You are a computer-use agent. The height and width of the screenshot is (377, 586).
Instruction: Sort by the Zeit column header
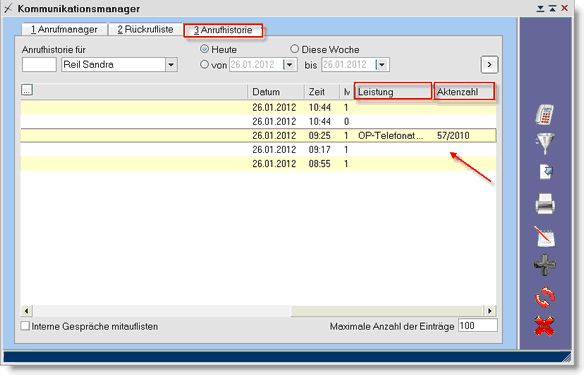pyautogui.click(x=322, y=92)
